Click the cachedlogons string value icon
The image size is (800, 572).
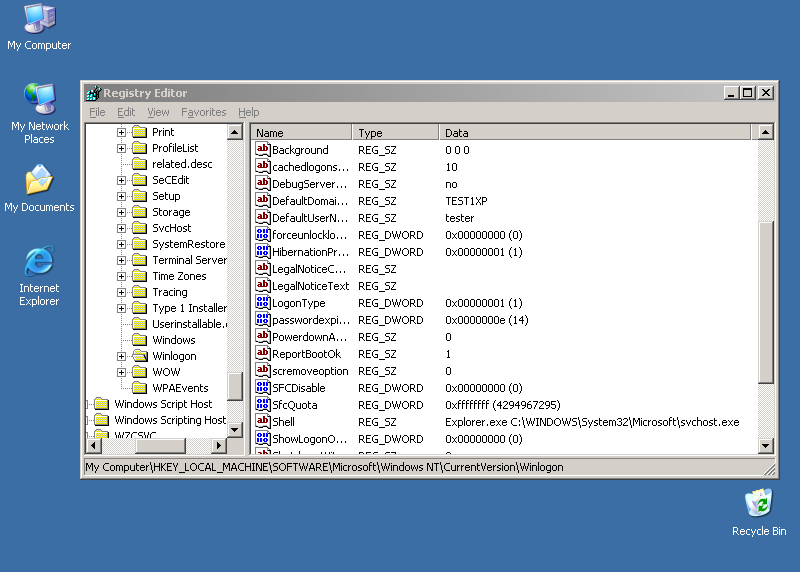click(x=263, y=166)
